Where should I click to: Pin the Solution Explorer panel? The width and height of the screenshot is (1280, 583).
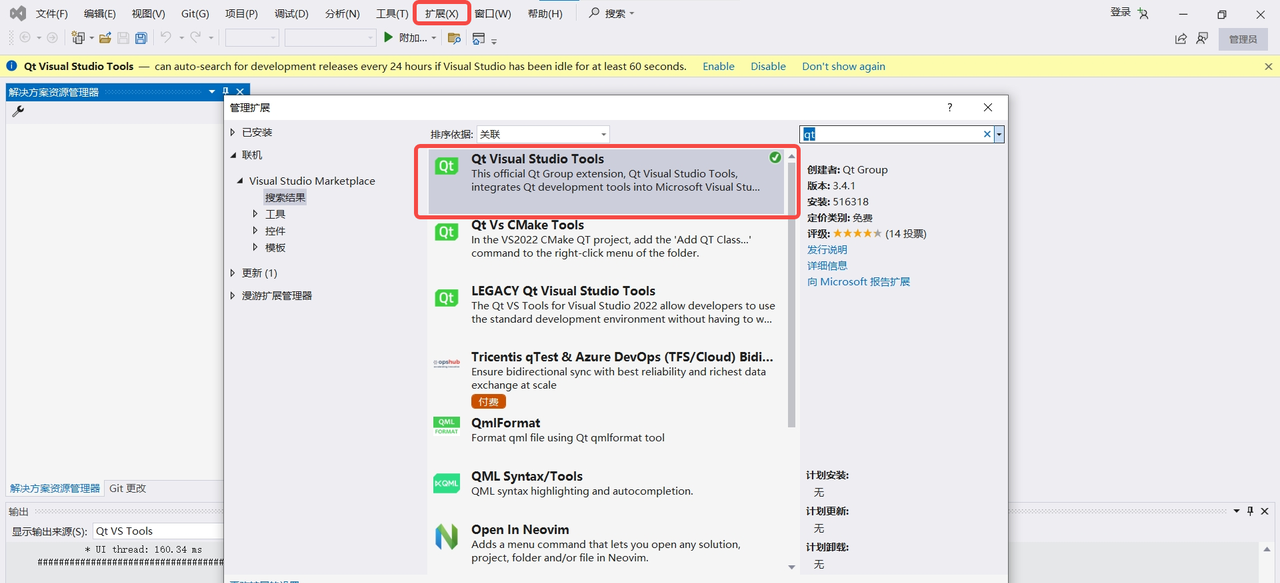coord(226,92)
